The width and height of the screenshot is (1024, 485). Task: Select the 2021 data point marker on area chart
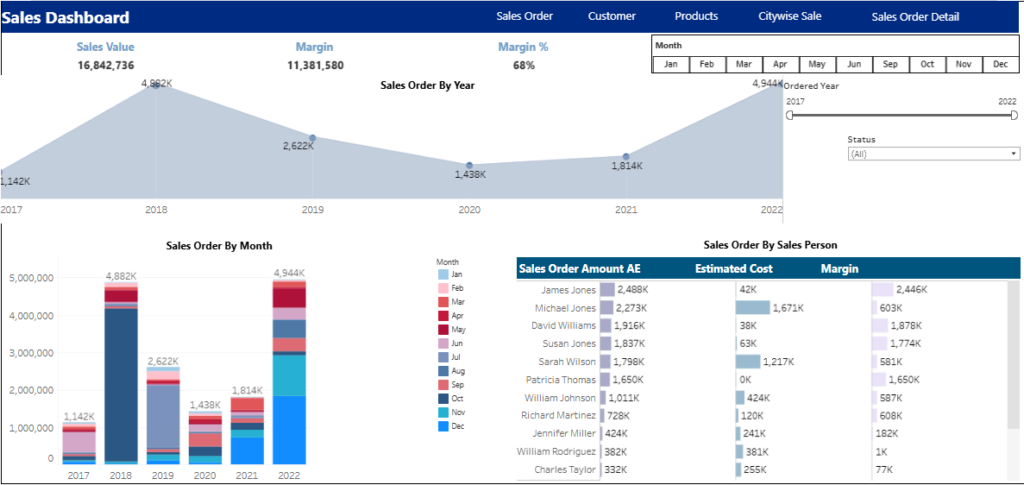(626, 157)
